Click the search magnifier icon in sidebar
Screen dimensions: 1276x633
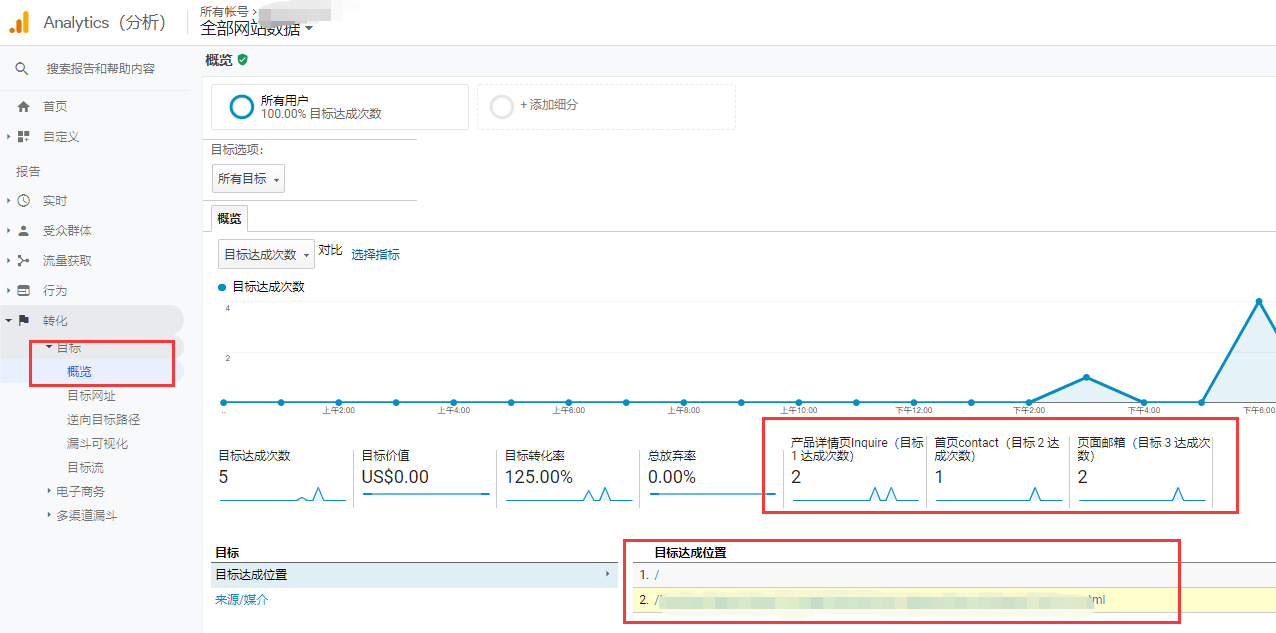pyautogui.click(x=22, y=69)
